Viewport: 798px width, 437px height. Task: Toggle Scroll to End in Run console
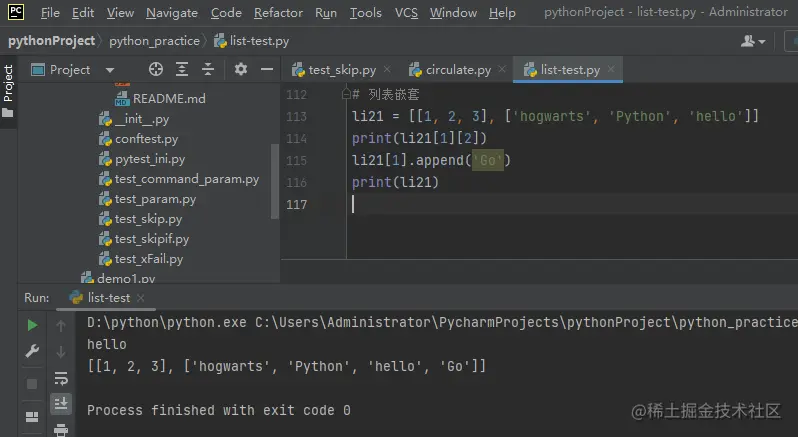pyautogui.click(x=61, y=403)
